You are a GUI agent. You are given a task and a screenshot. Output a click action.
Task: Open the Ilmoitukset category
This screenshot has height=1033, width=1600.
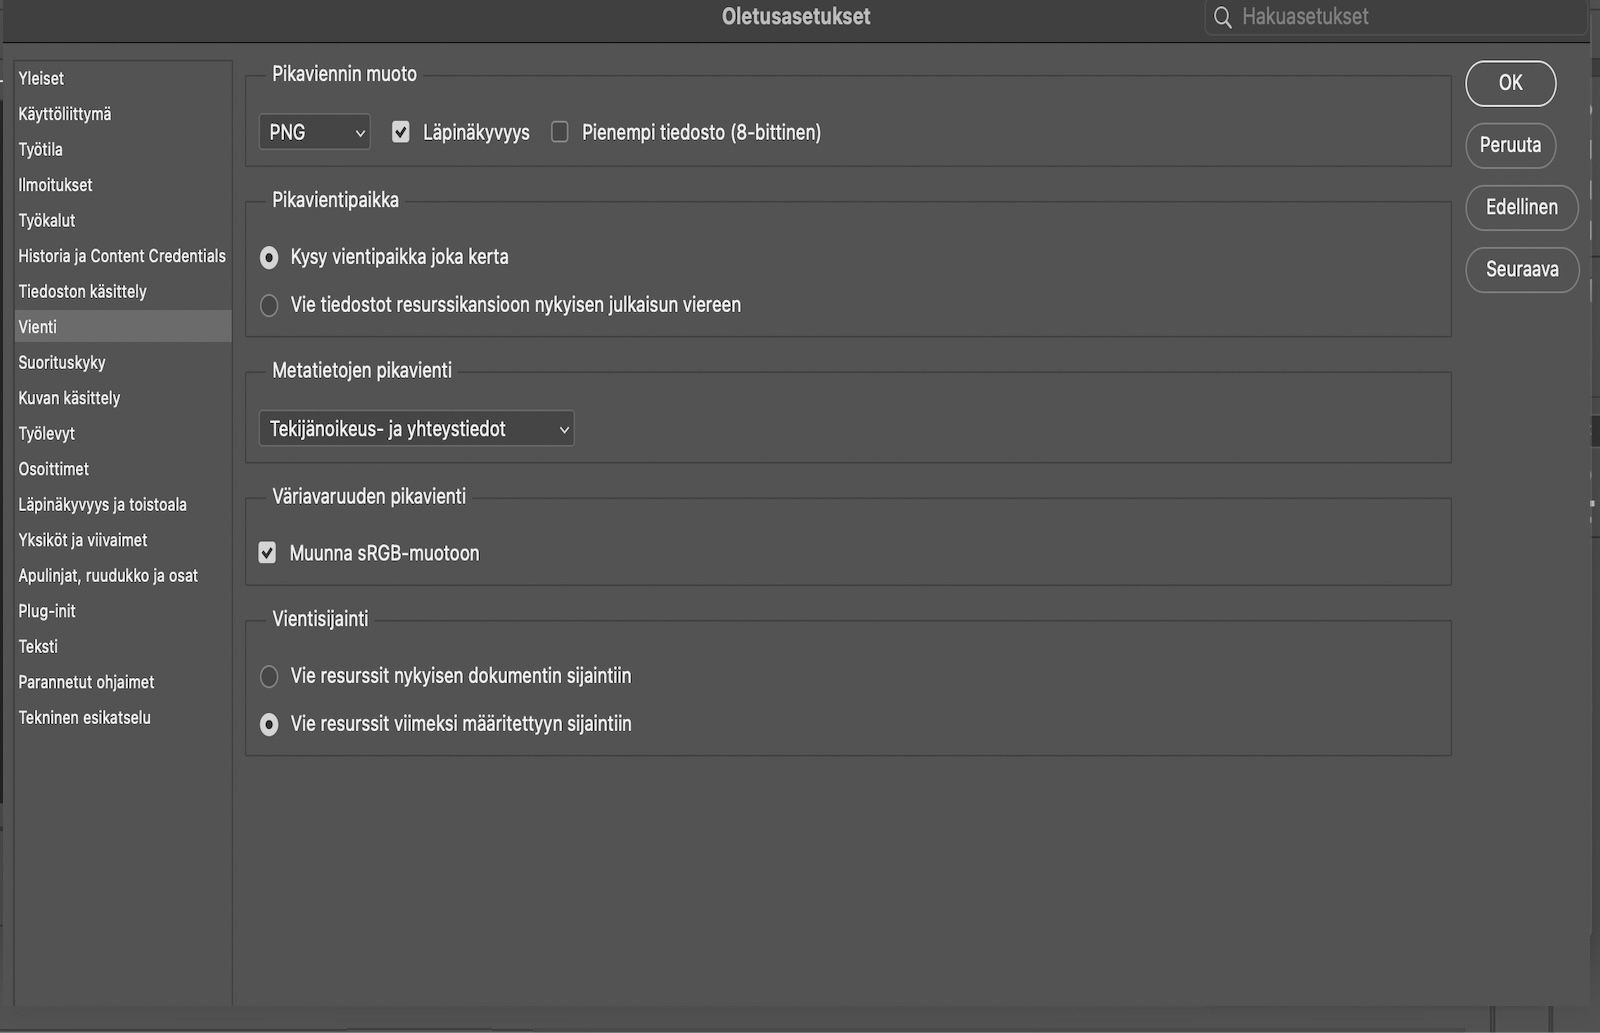pyautogui.click(x=123, y=185)
